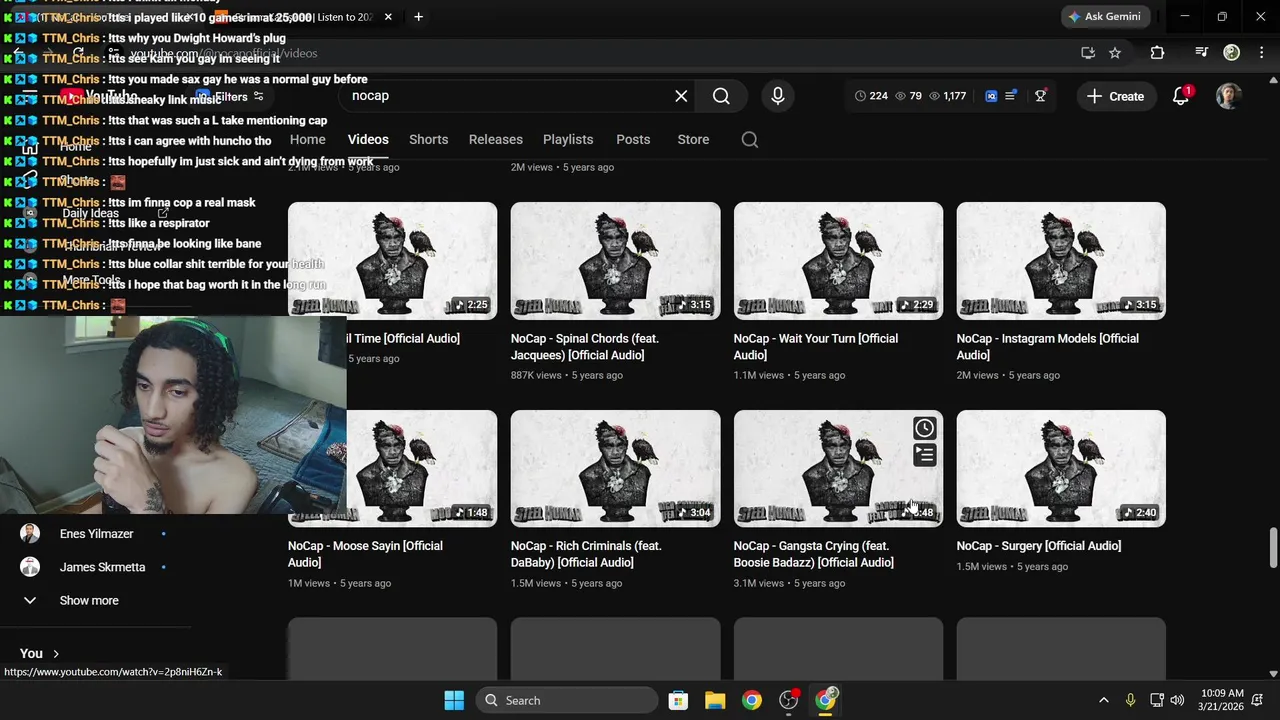The image size is (1280, 720).
Task: Click the YouTube search magnifier button
Action: [x=721, y=96]
